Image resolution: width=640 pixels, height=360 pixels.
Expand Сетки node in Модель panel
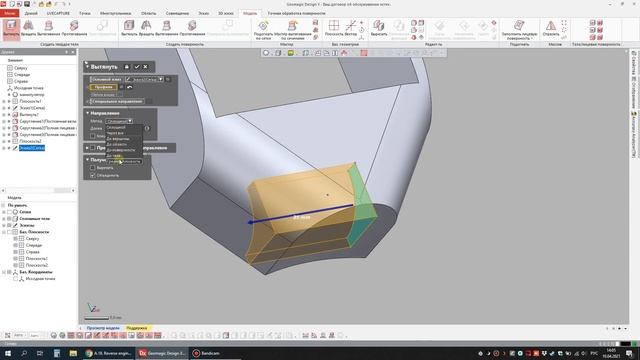(4, 212)
